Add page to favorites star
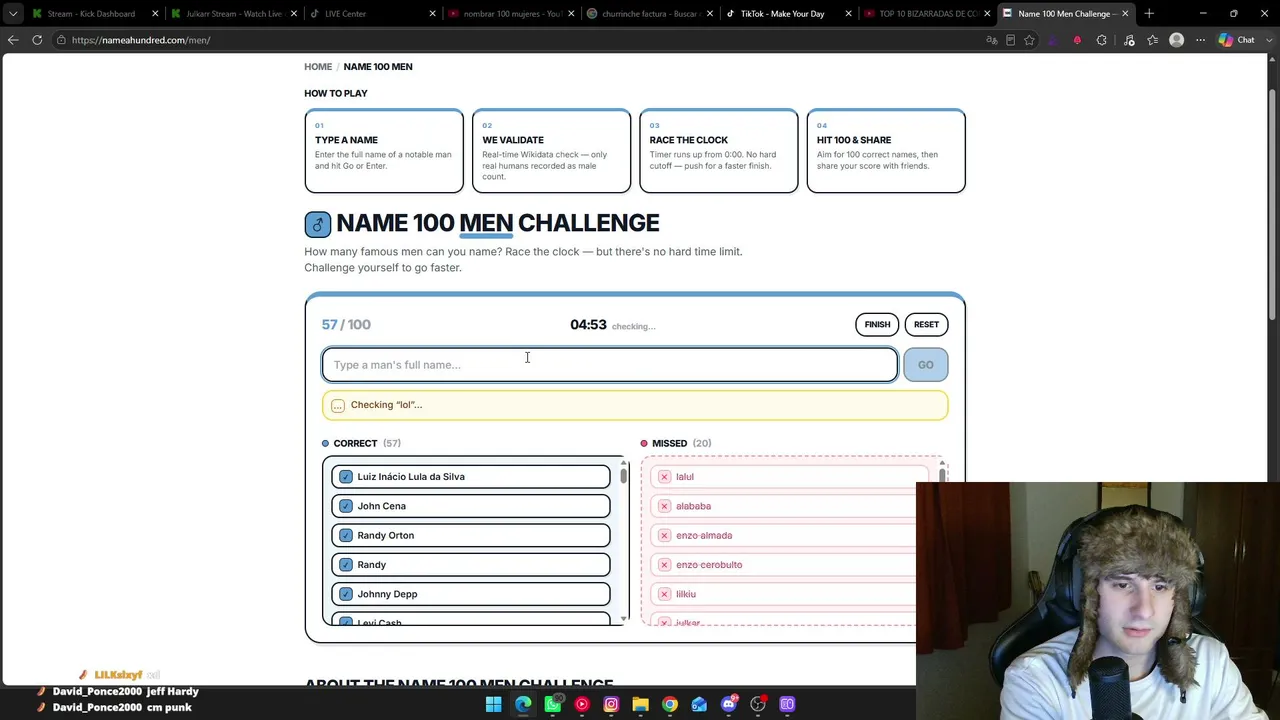This screenshot has height=720, width=1280. click(1029, 40)
